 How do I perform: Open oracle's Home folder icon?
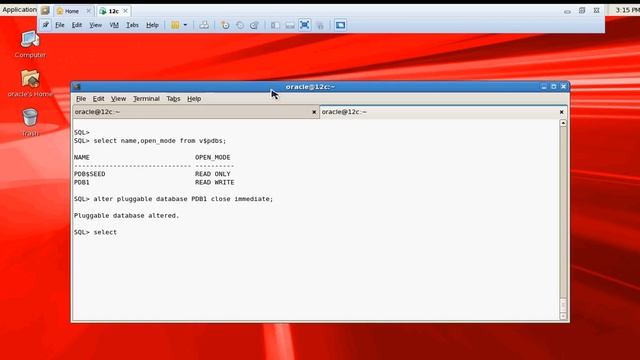(x=30, y=83)
